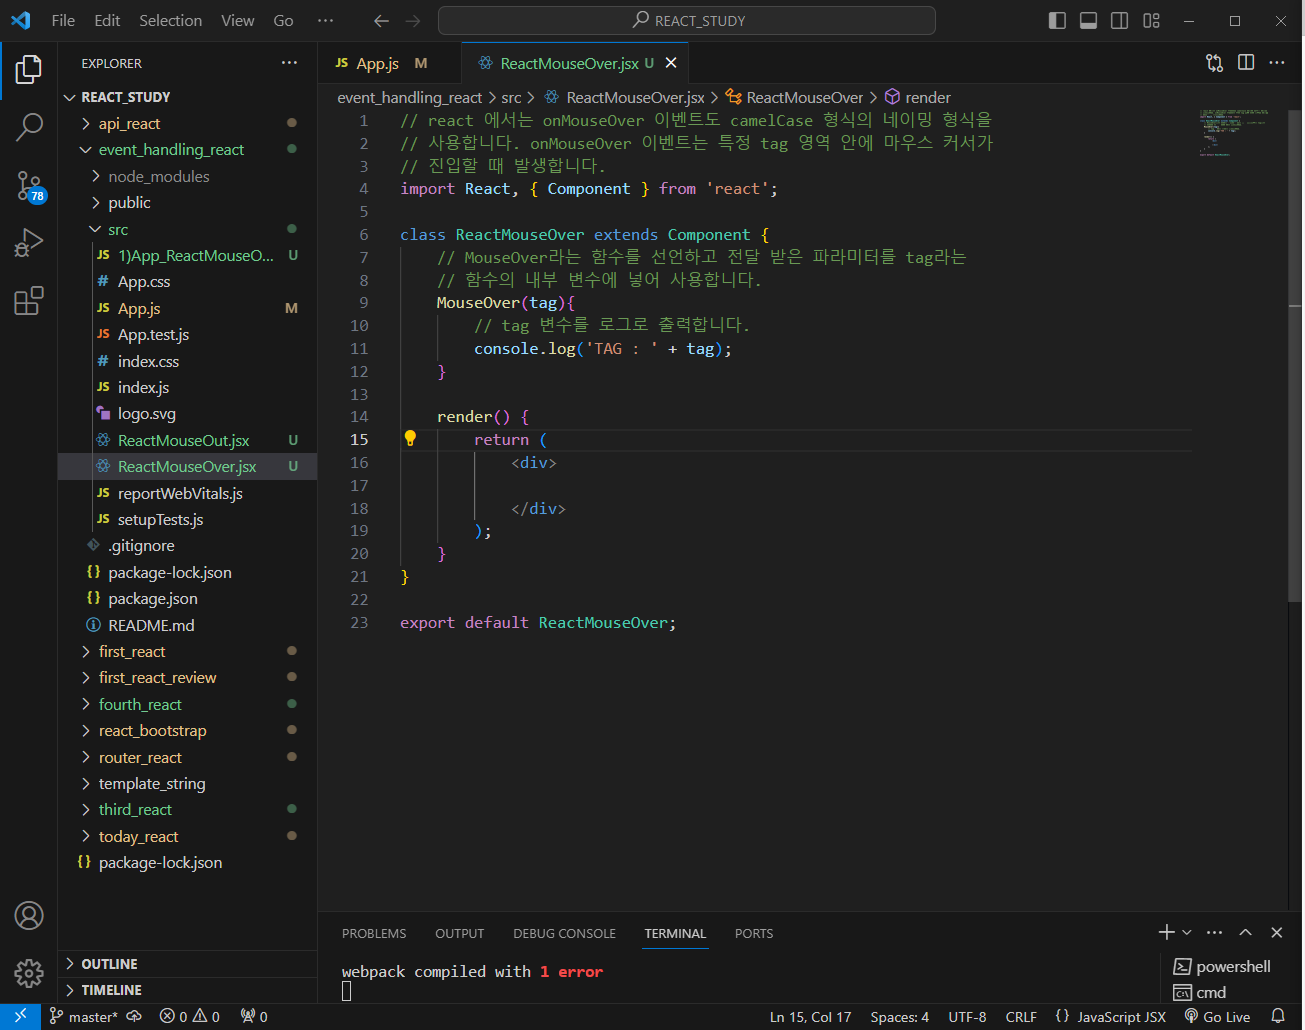Expand the TIMELINE section
Screen dimensions: 1305x1030
pos(187,990)
